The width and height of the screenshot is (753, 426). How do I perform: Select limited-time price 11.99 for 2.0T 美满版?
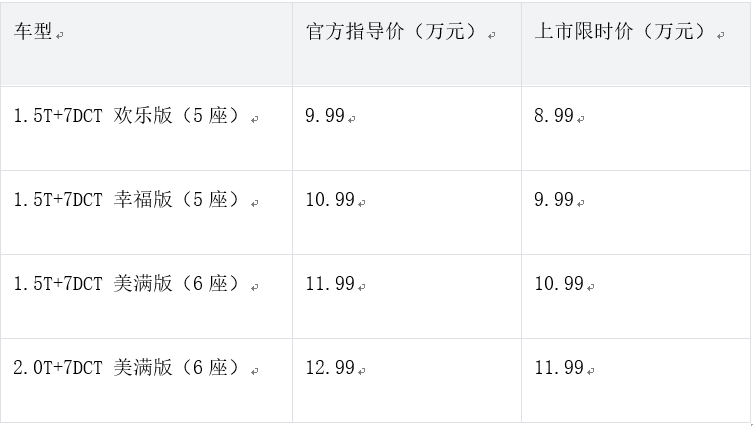[x=559, y=368]
